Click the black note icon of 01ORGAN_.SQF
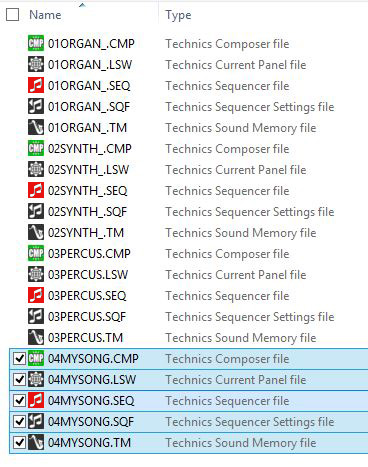 [x=36, y=106]
